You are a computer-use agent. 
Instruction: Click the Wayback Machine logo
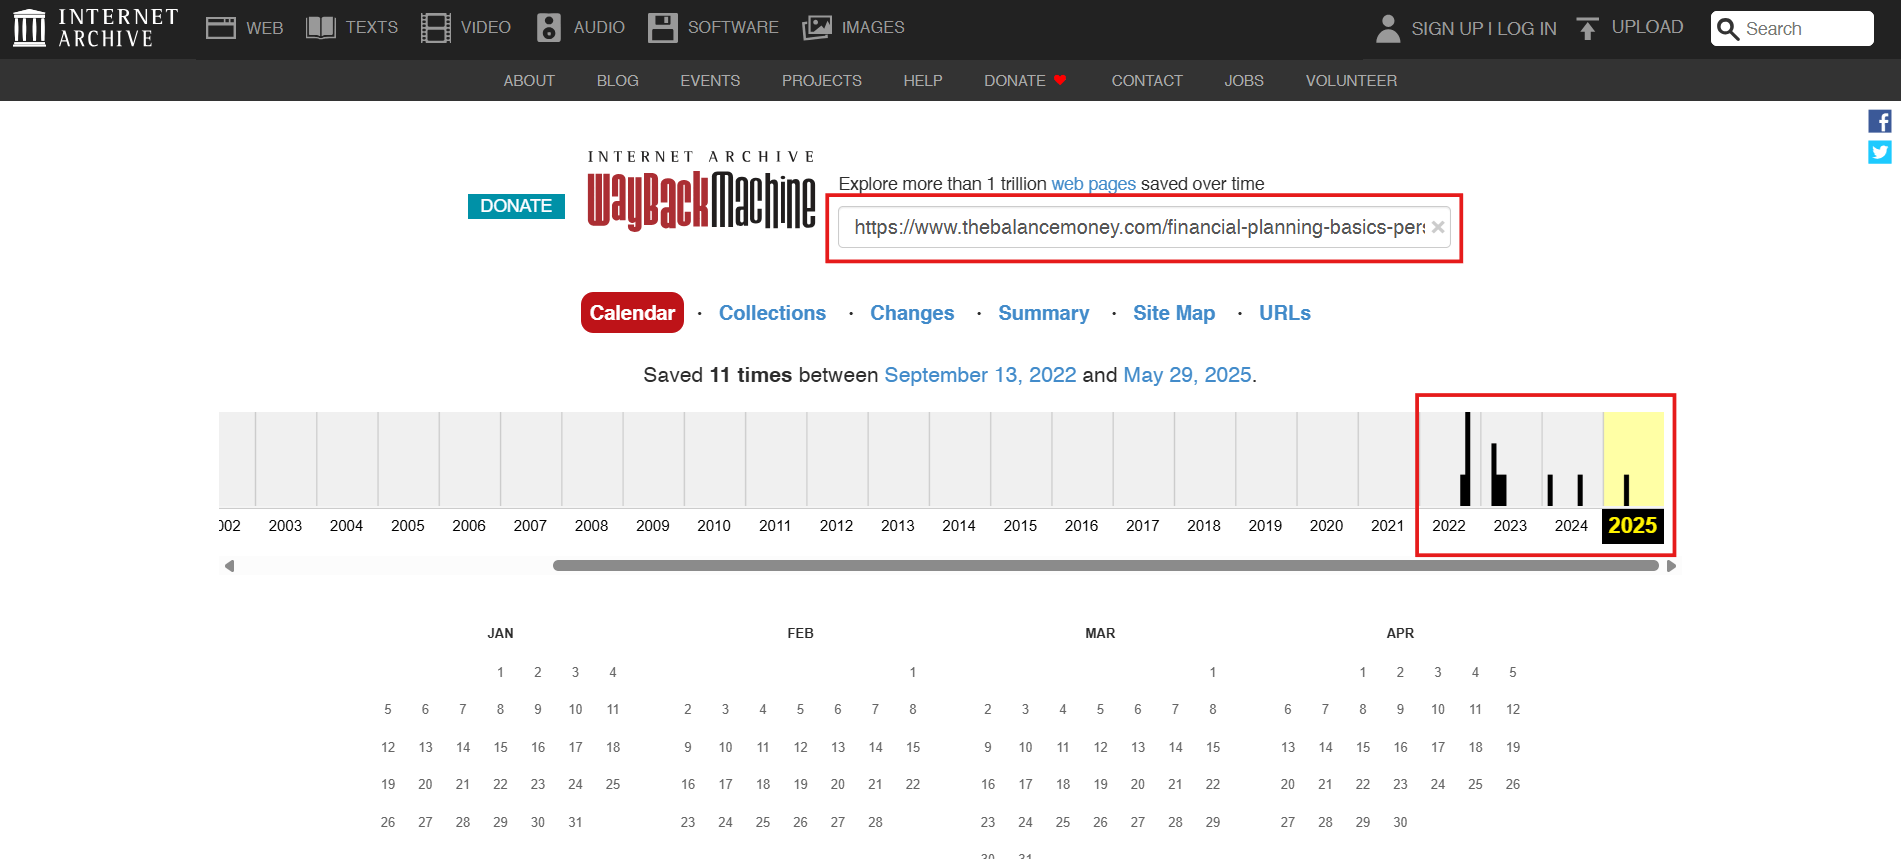pos(701,191)
